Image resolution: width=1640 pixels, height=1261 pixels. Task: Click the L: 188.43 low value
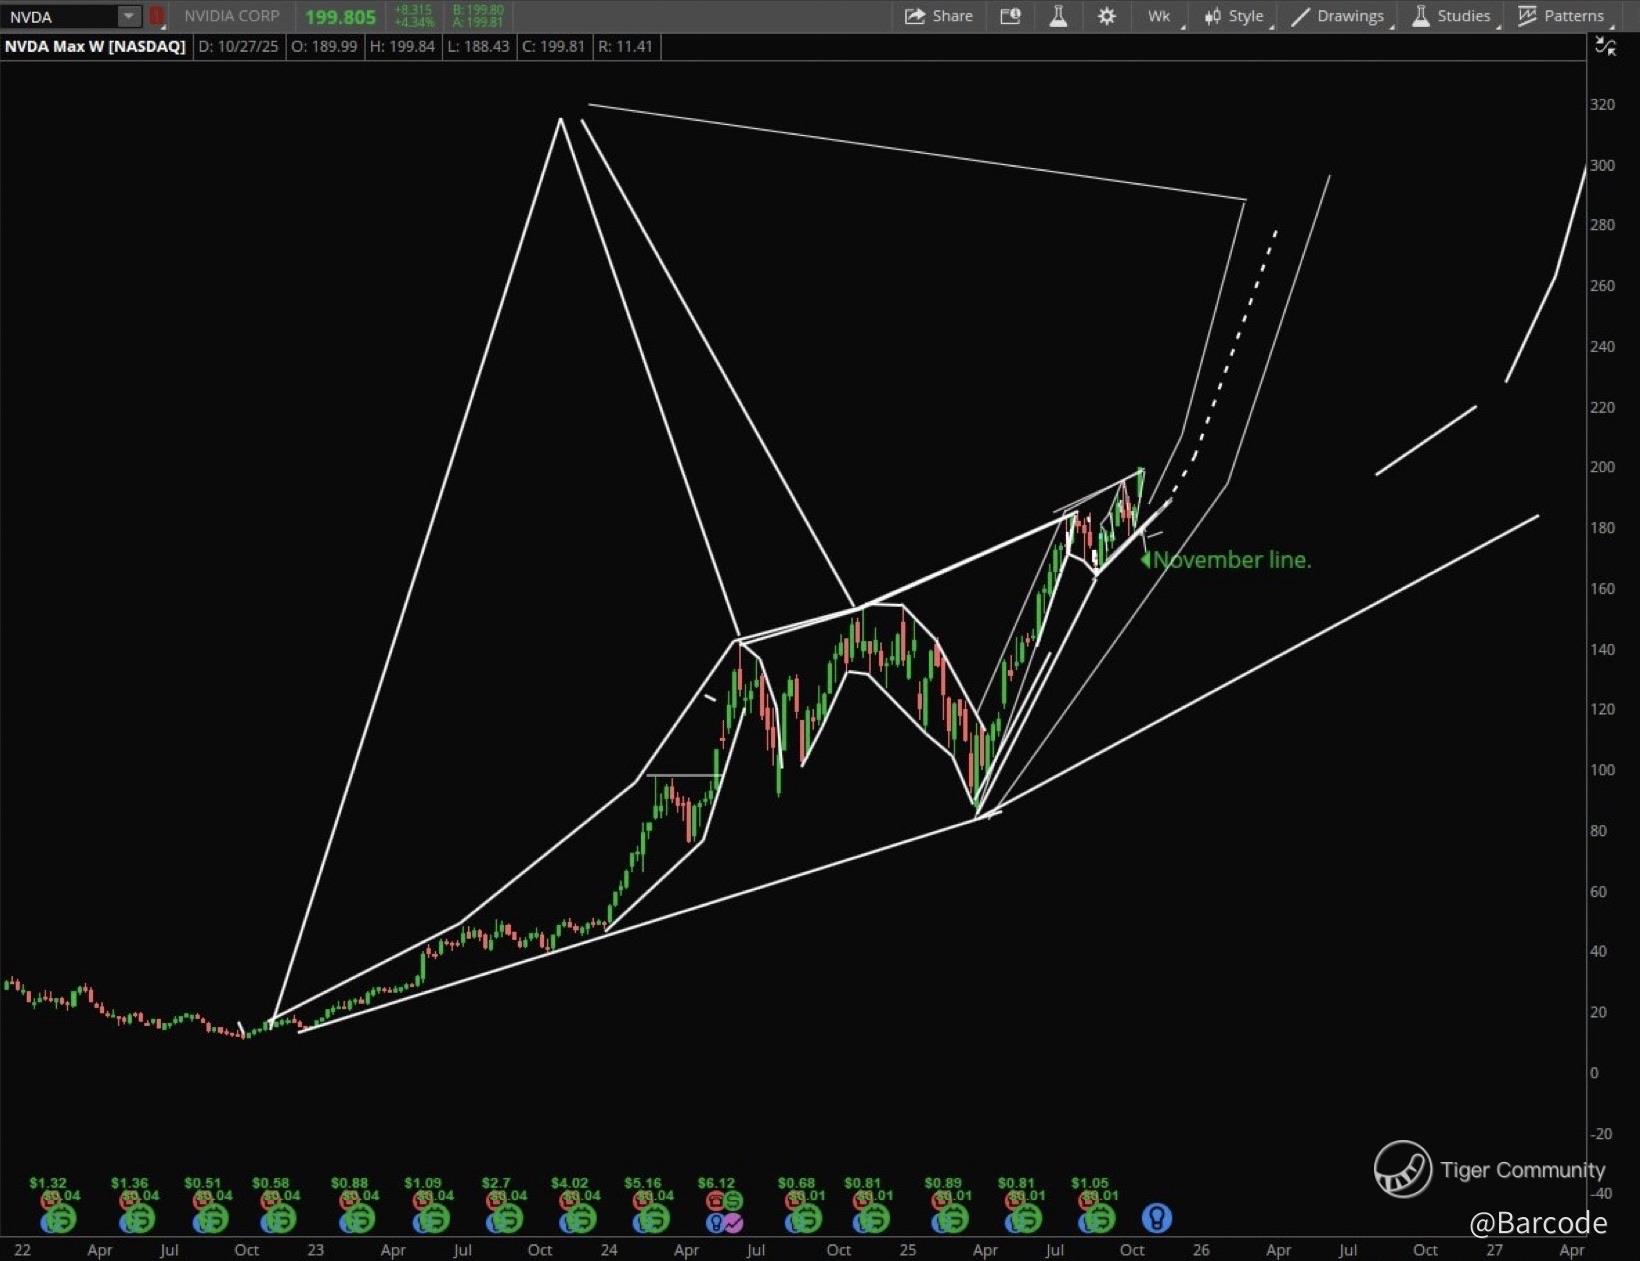click(x=478, y=47)
